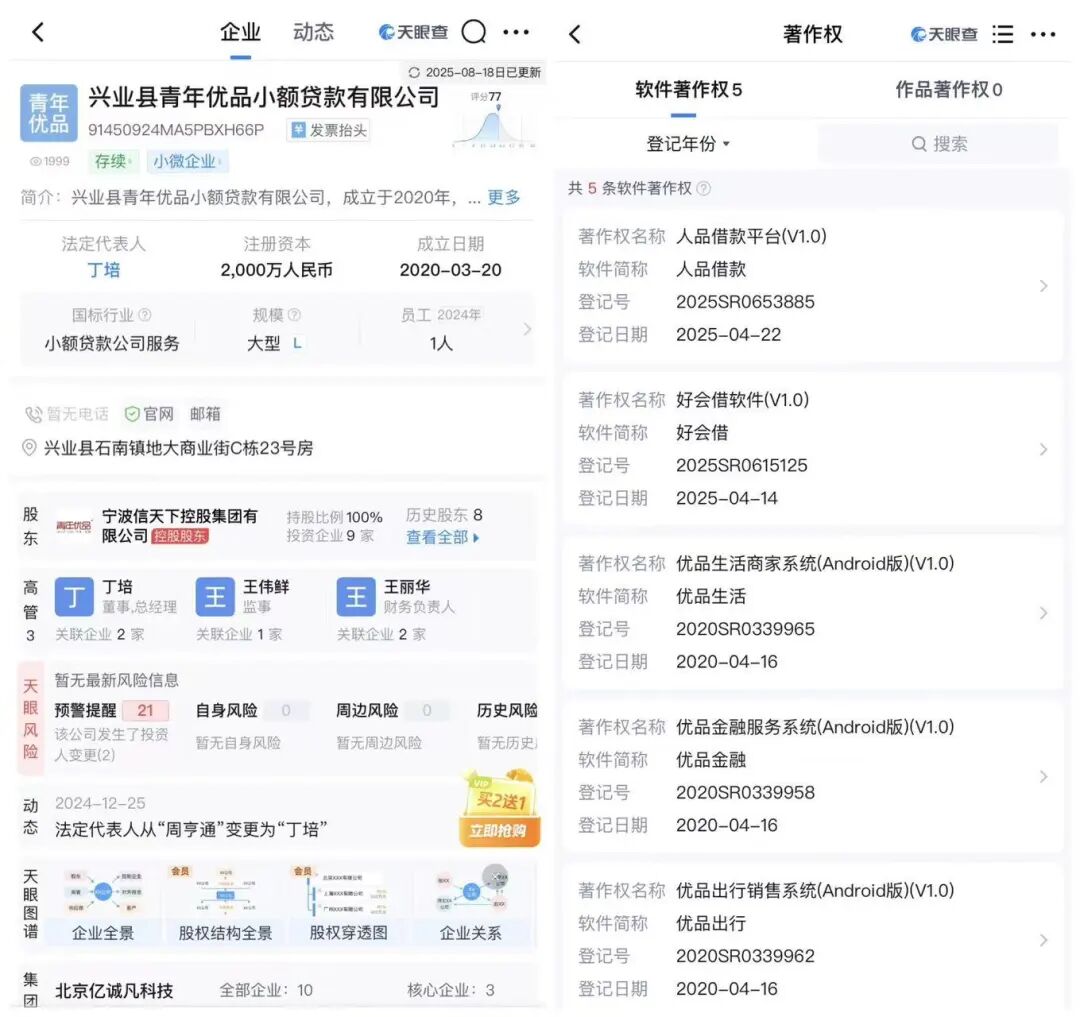Click the 小微企业 tag
Image resolution: width=1080 pixels, height=1017 pixels.
coord(187,161)
